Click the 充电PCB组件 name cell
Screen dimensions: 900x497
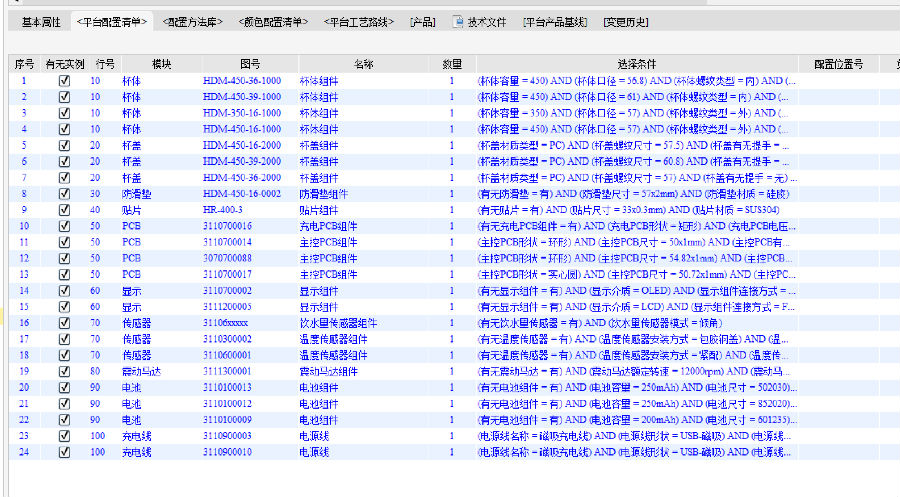click(328, 226)
